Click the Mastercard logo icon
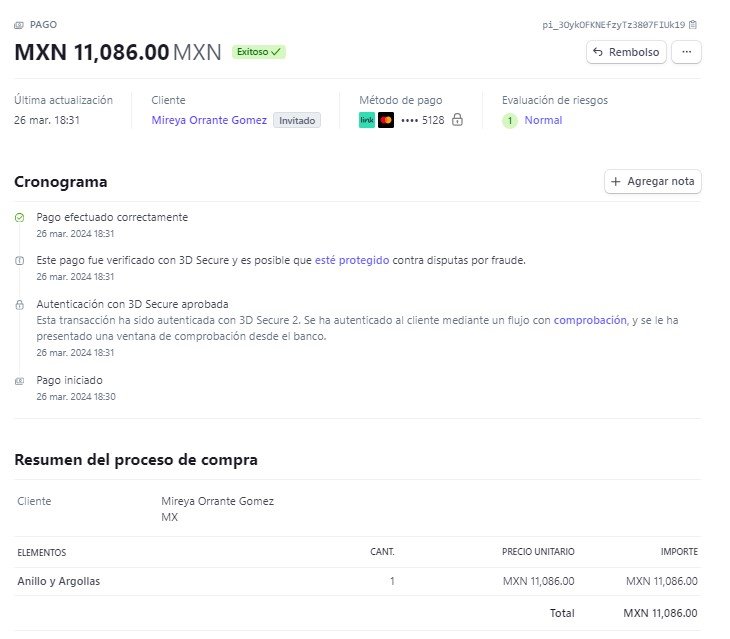The height and width of the screenshot is (639, 730). click(x=386, y=120)
